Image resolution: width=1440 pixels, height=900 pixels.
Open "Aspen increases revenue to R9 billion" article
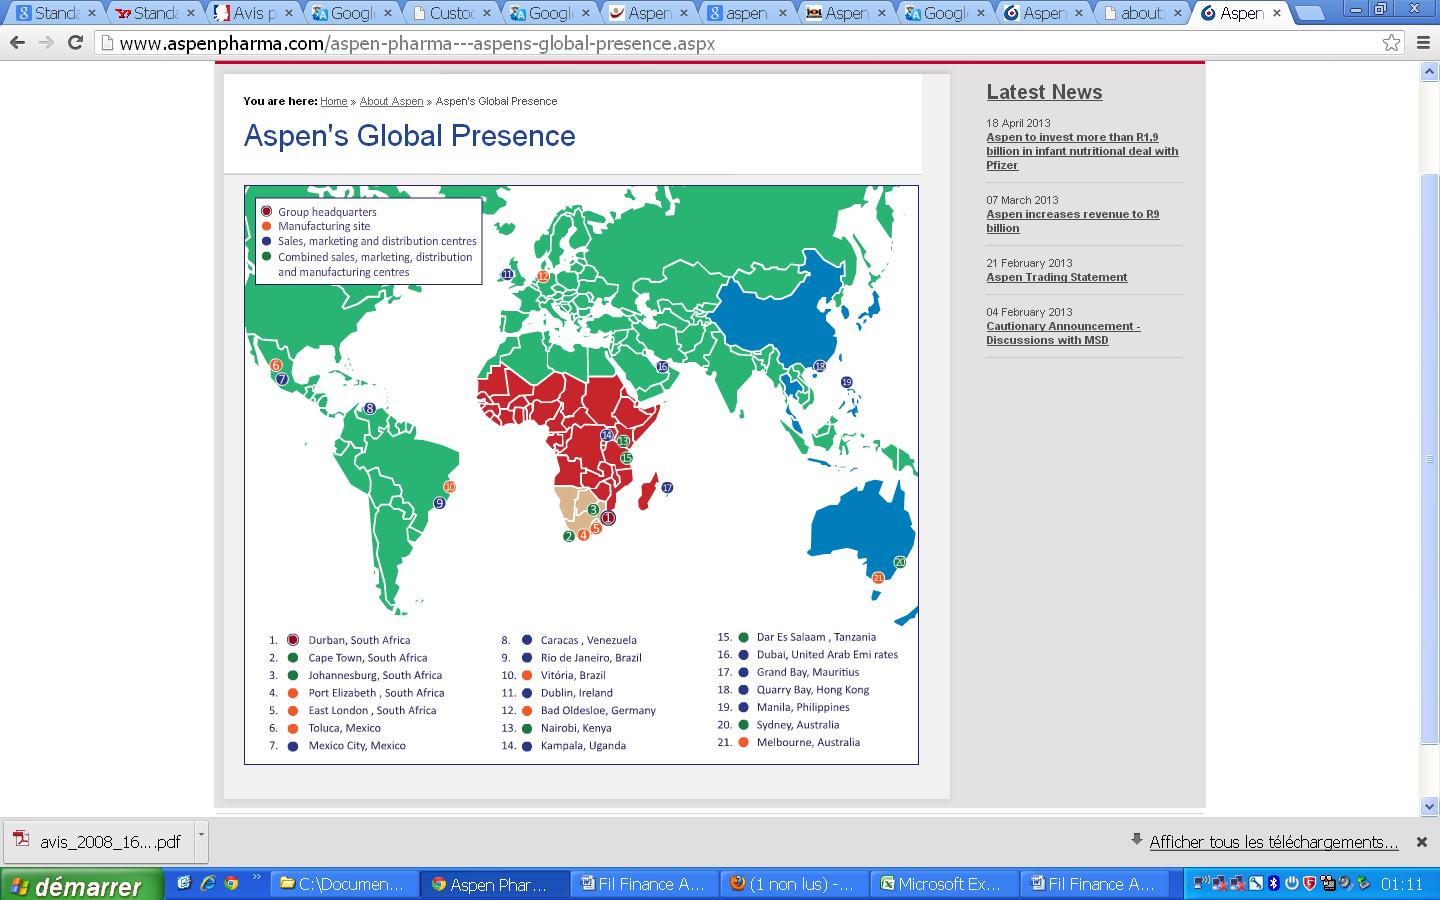point(1073,221)
